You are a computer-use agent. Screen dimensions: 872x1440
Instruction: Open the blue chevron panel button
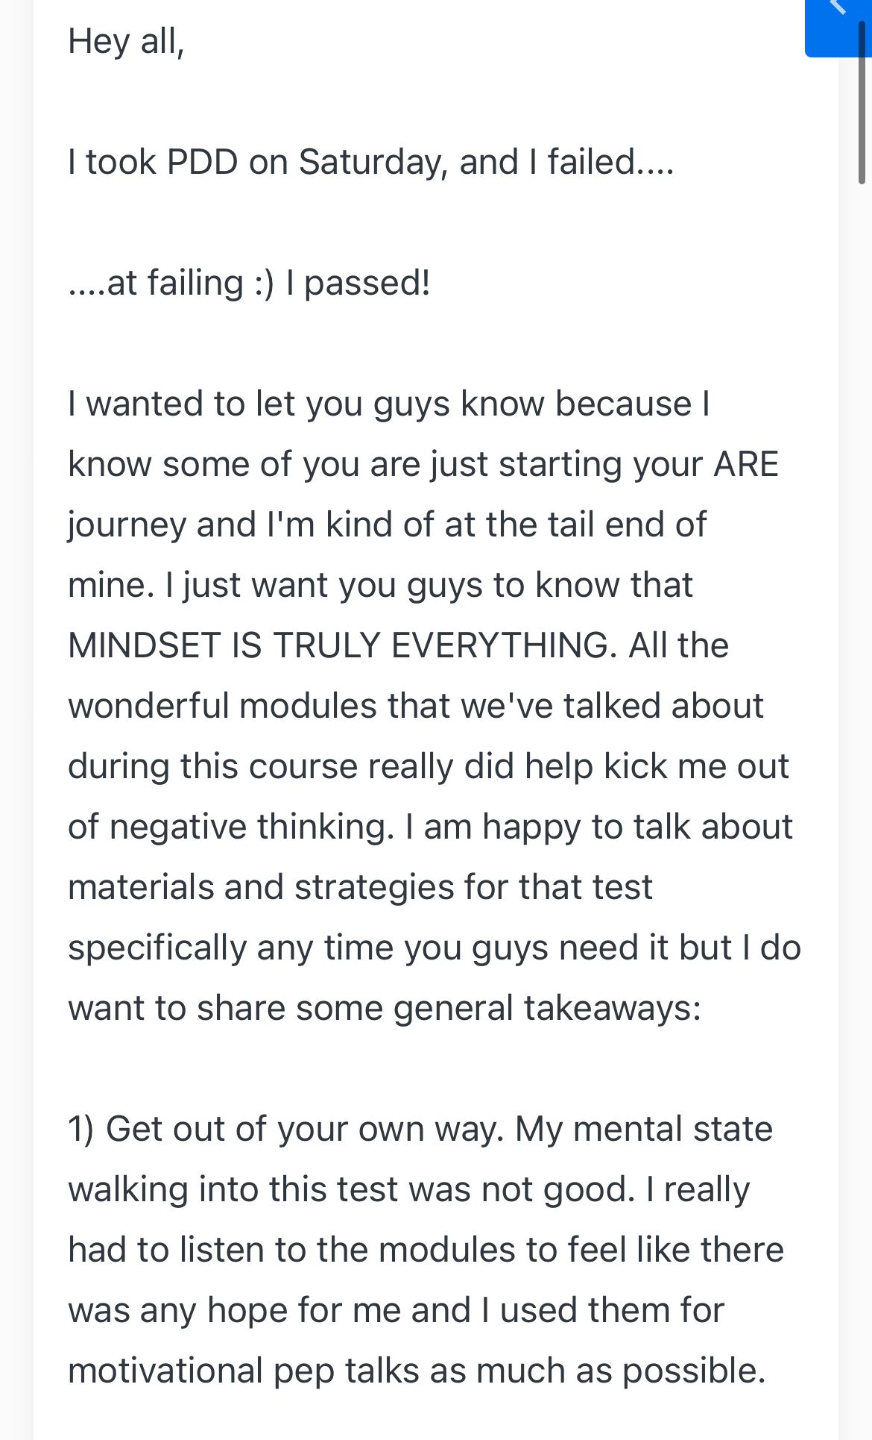click(838, 27)
